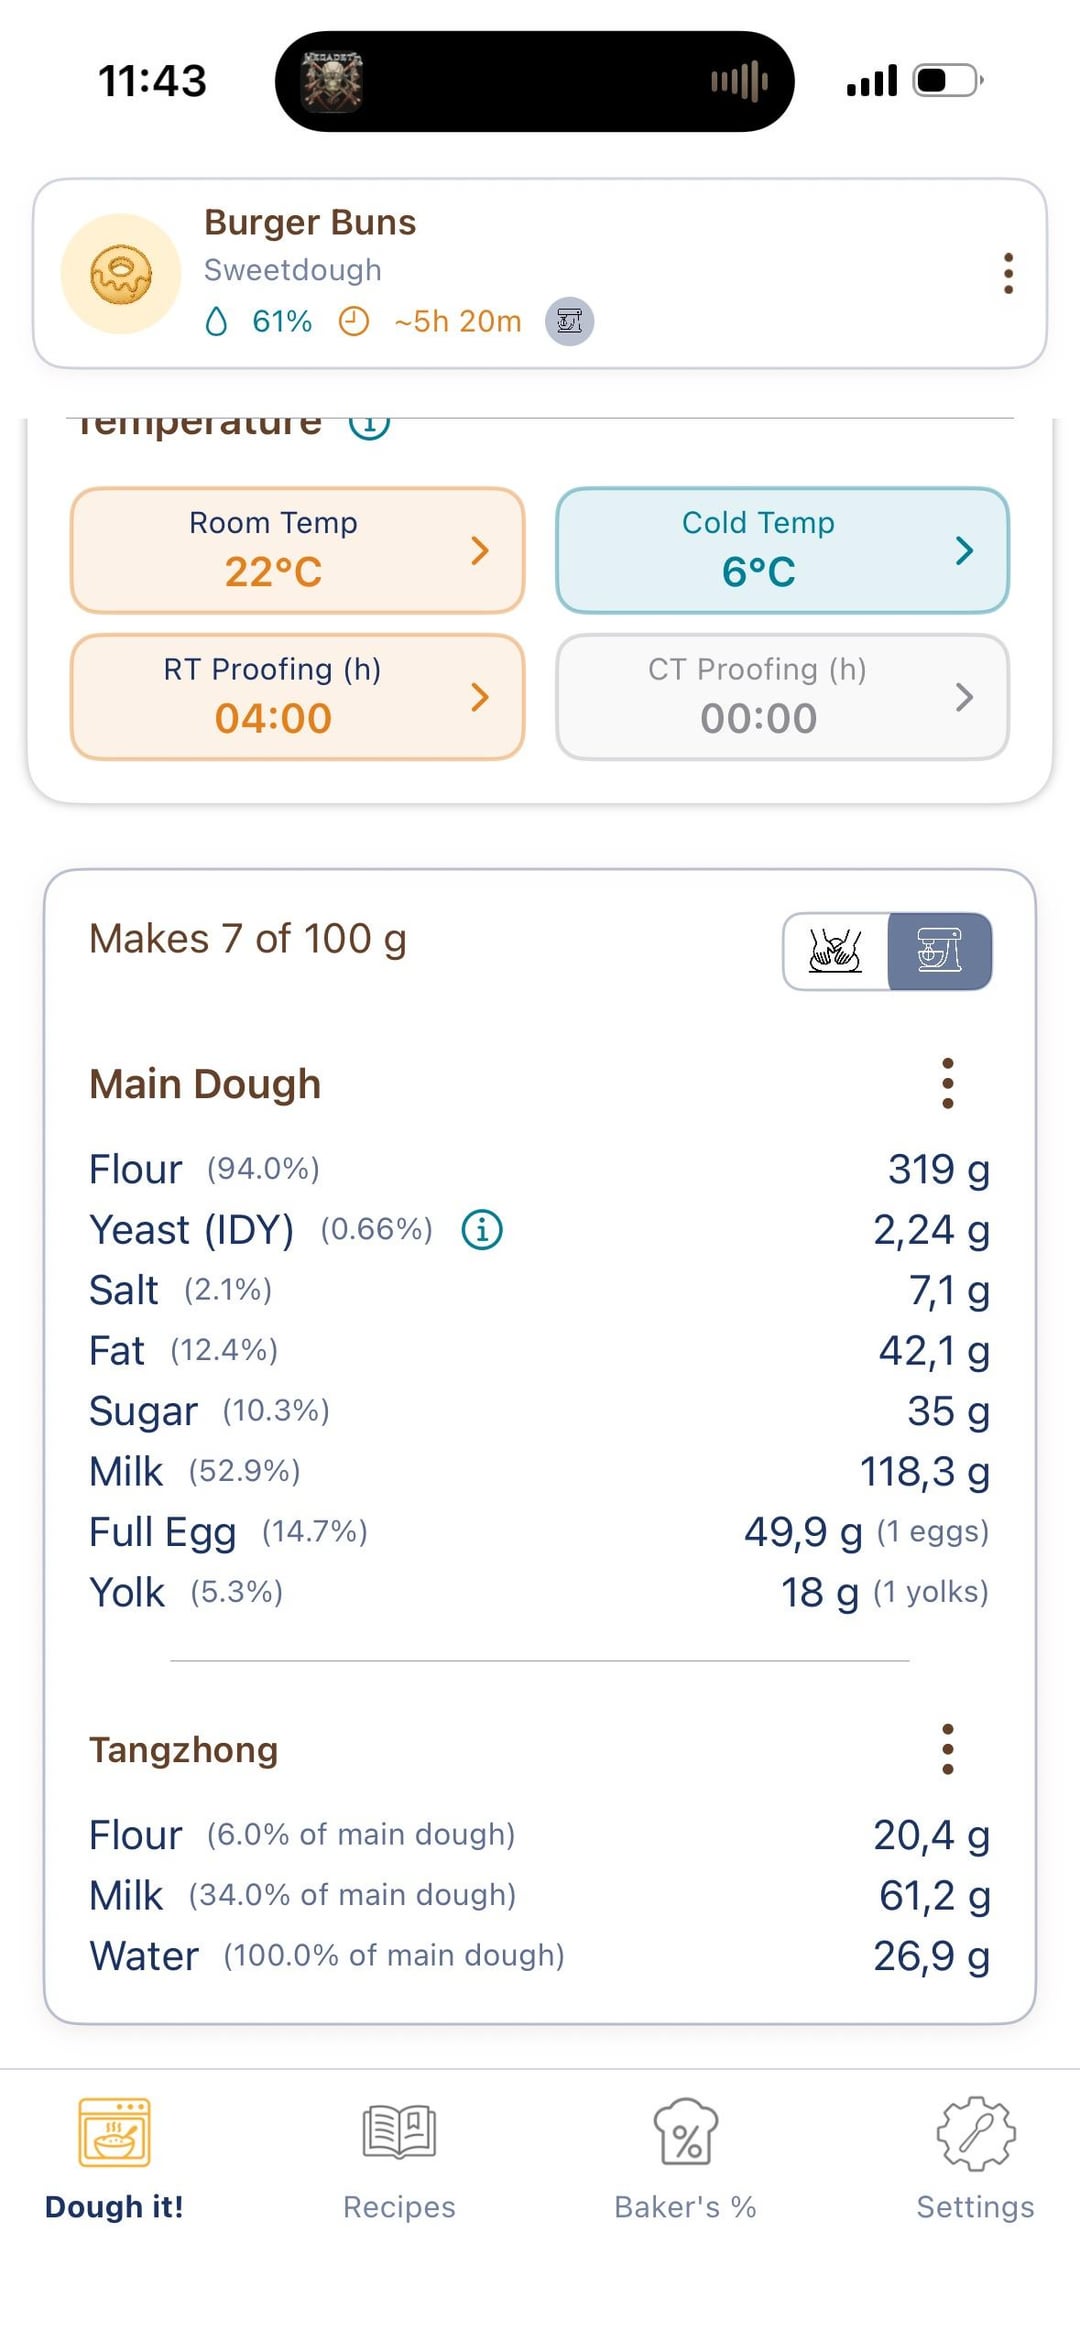The width and height of the screenshot is (1080, 2341).
Task: Tap the Makes 7 of 100 g text
Action: pos(248,939)
